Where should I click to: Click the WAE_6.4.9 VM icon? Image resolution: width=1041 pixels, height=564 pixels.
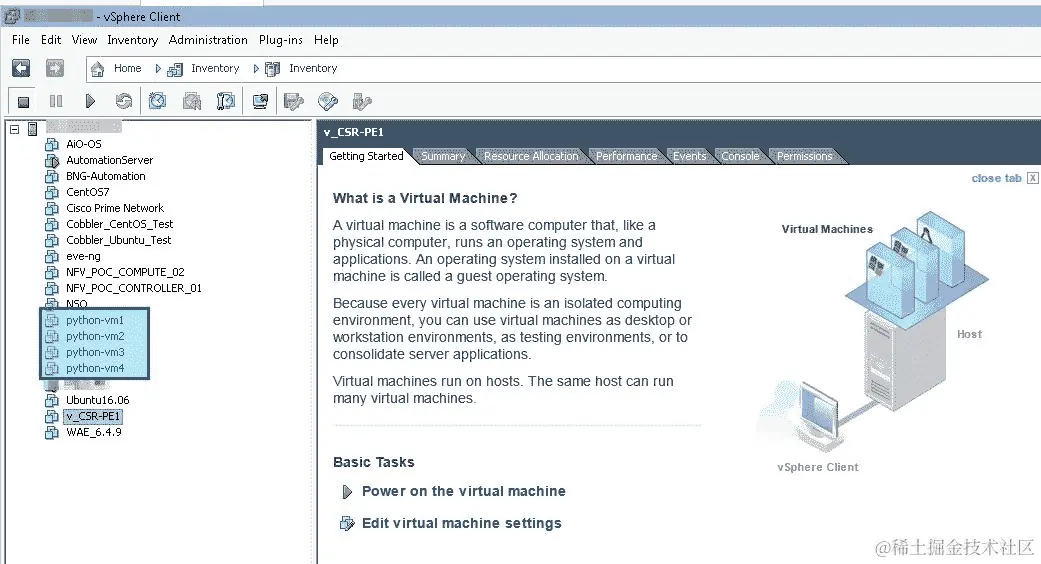pos(52,433)
